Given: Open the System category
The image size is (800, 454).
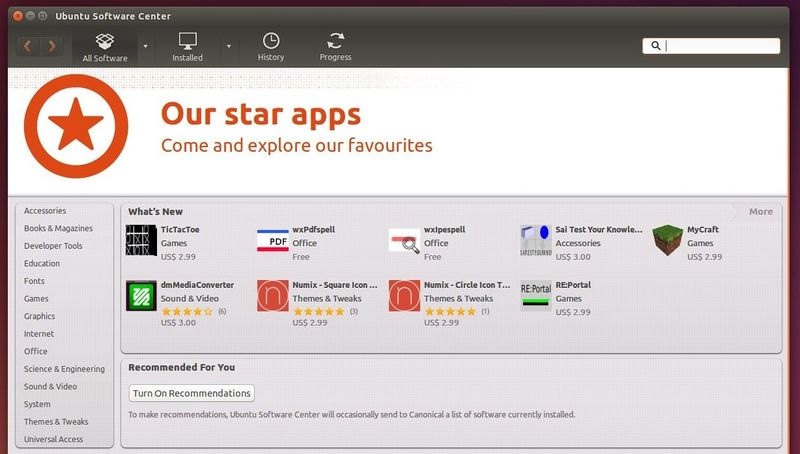Looking at the screenshot, I should (x=37, y=404).
